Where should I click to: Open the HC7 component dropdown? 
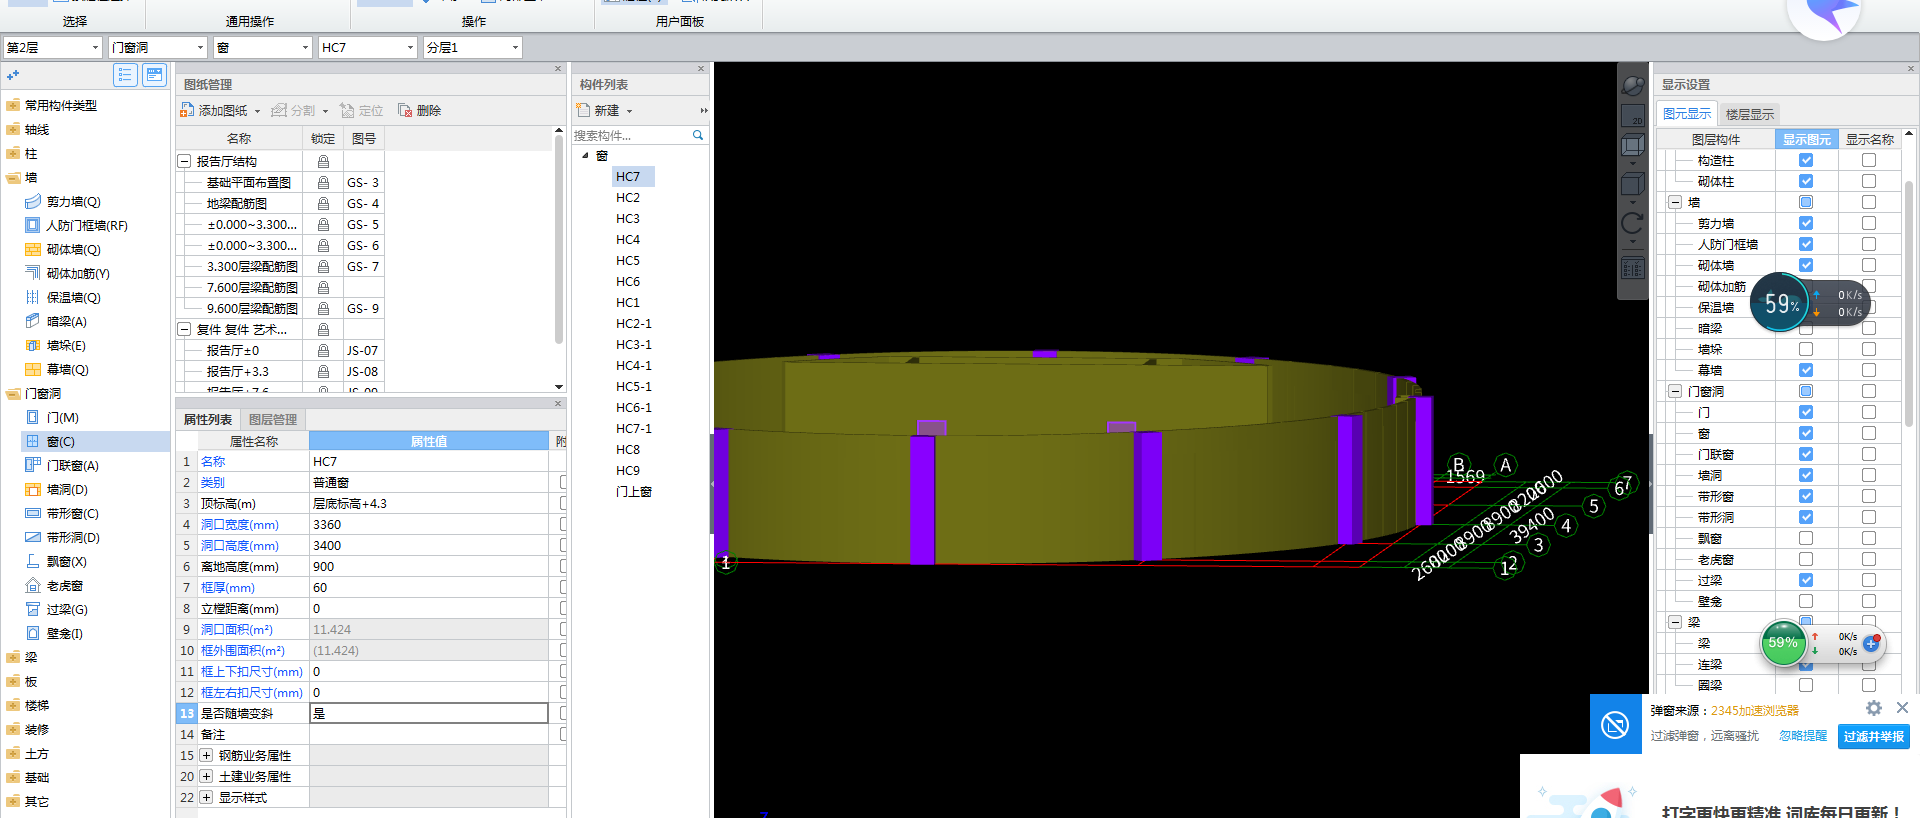[x=367, y=47]
